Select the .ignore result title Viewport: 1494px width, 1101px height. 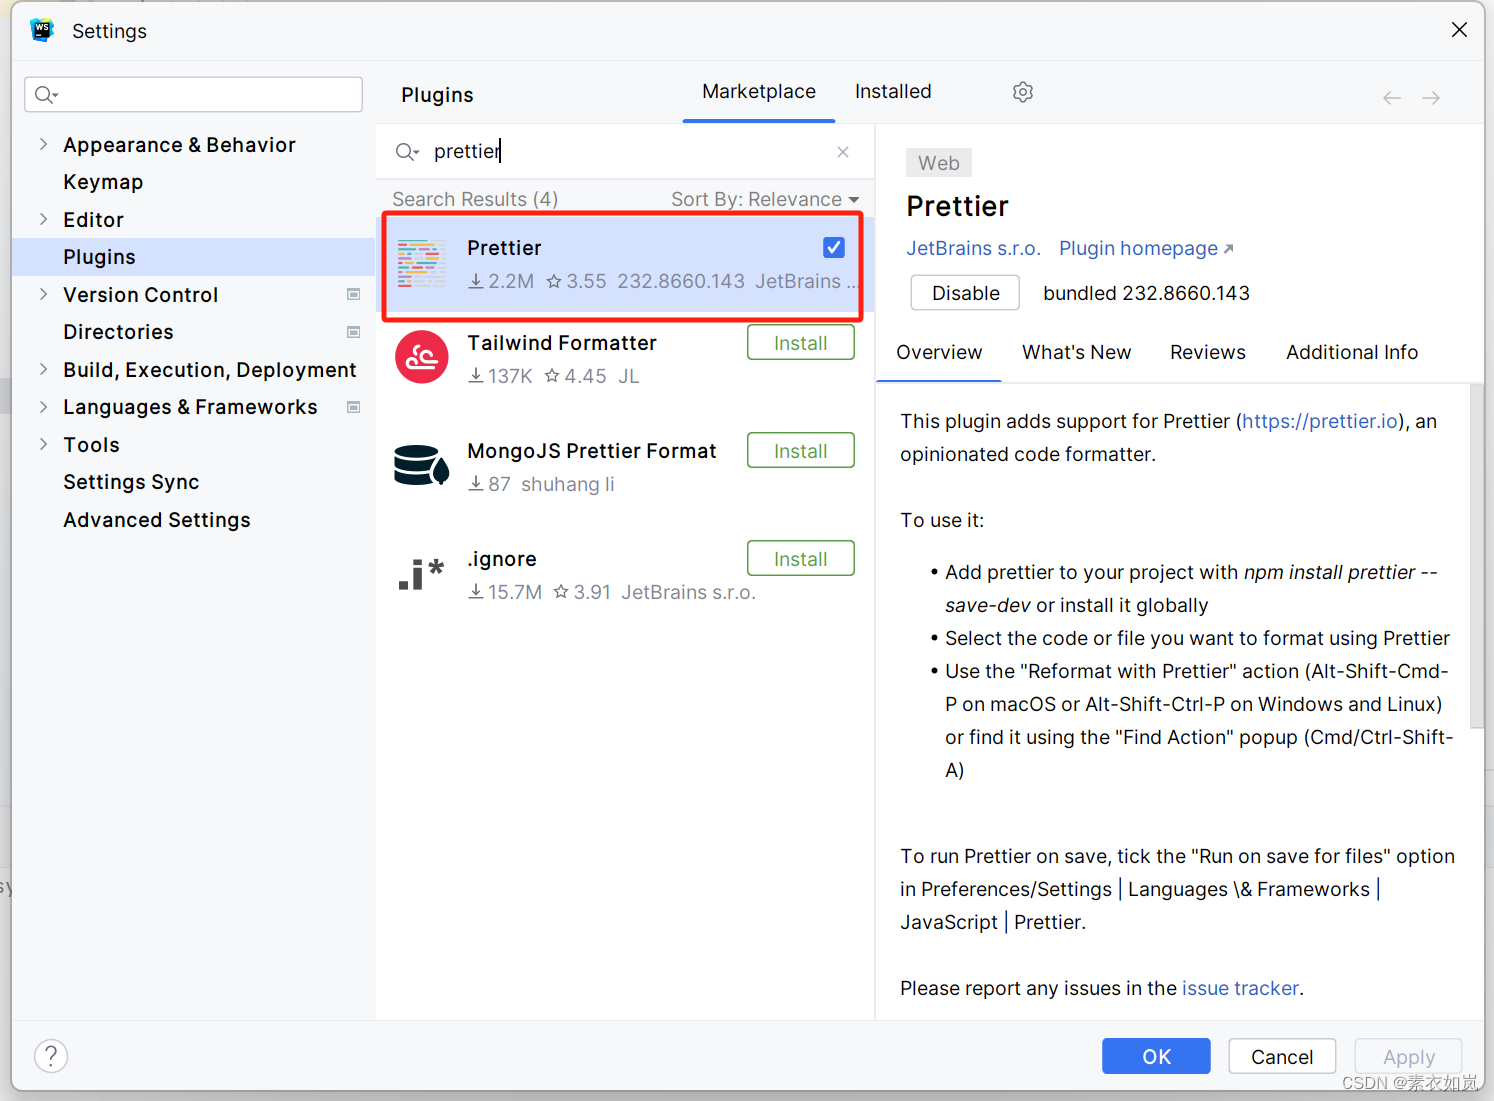[501, 559]
